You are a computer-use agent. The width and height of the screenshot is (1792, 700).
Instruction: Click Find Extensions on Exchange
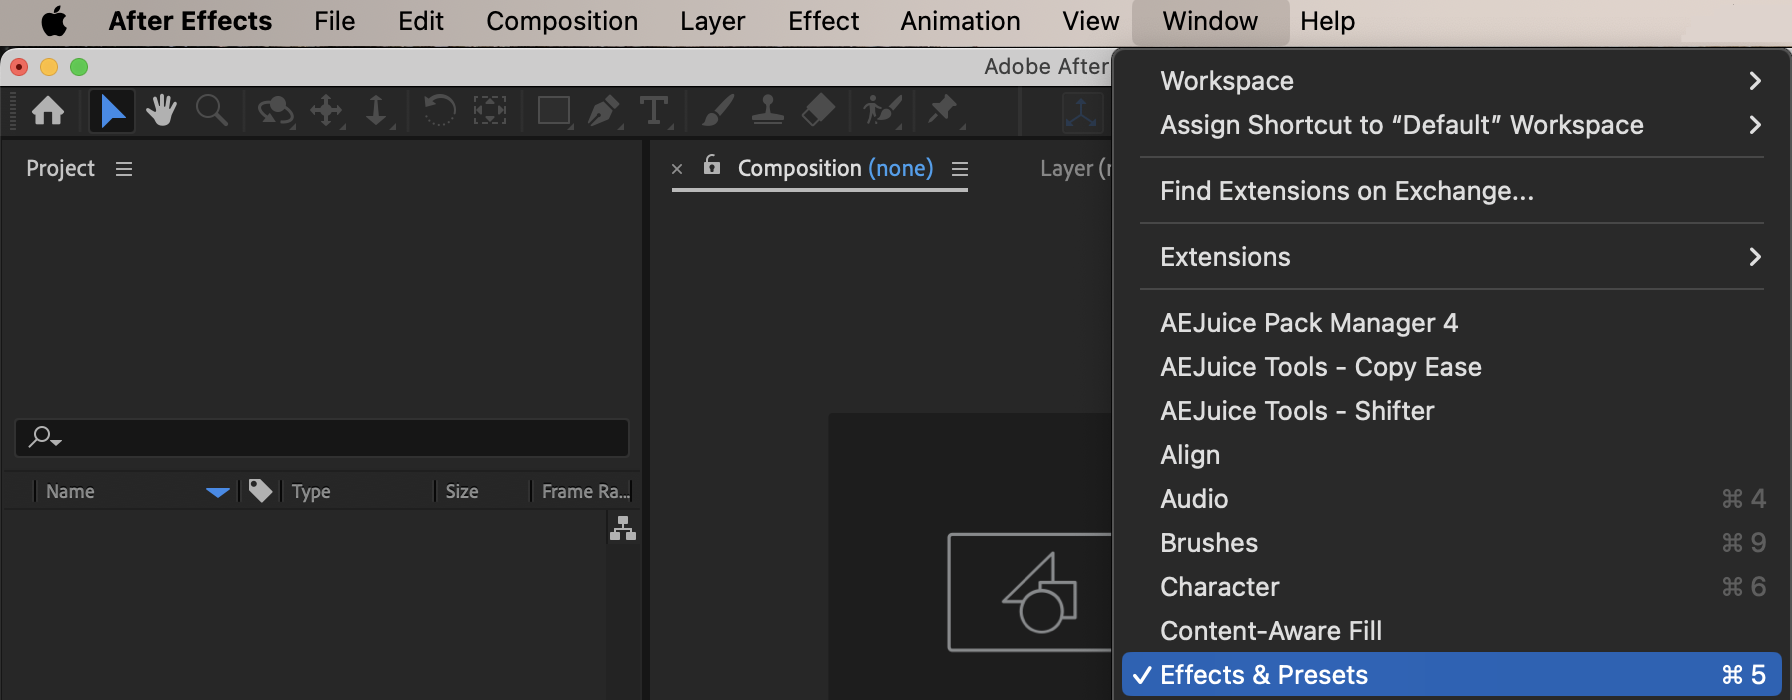(x=1346, y=191)
